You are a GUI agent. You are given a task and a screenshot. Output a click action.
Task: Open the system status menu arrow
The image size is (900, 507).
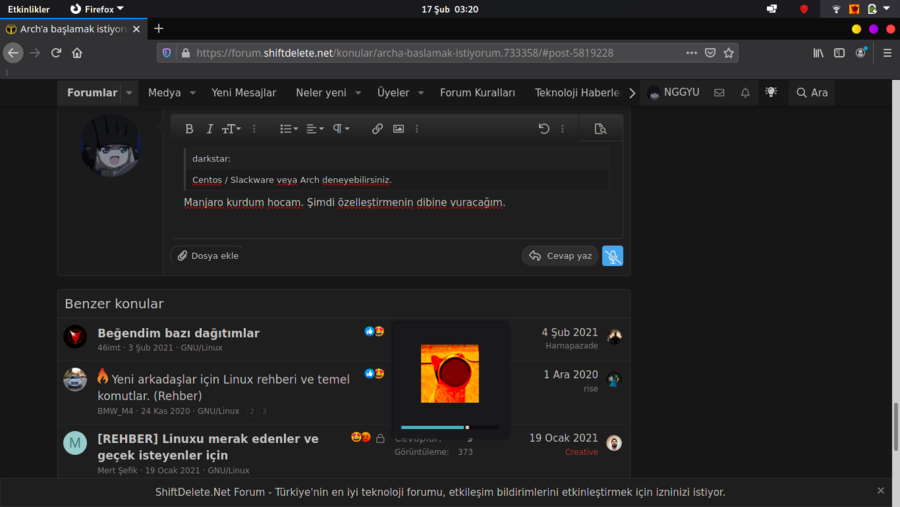[x=887, y=9]
